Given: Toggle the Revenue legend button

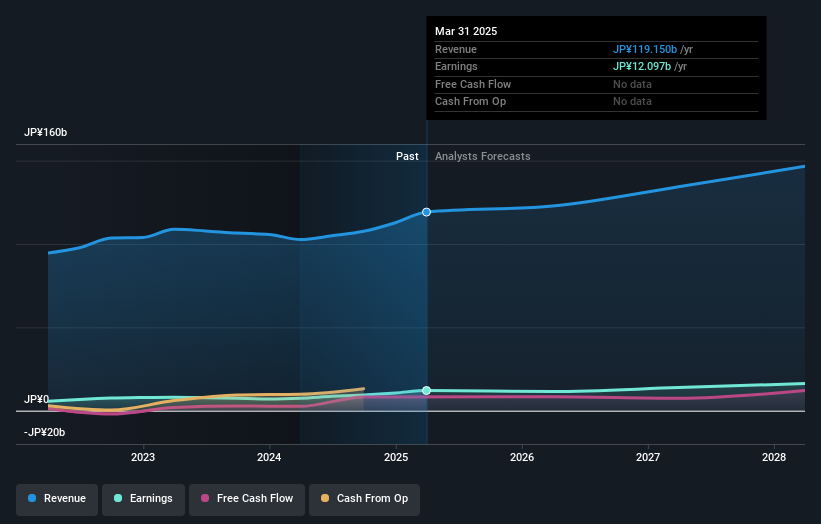Looking at the screenshot, I should (x=57, y=499).
